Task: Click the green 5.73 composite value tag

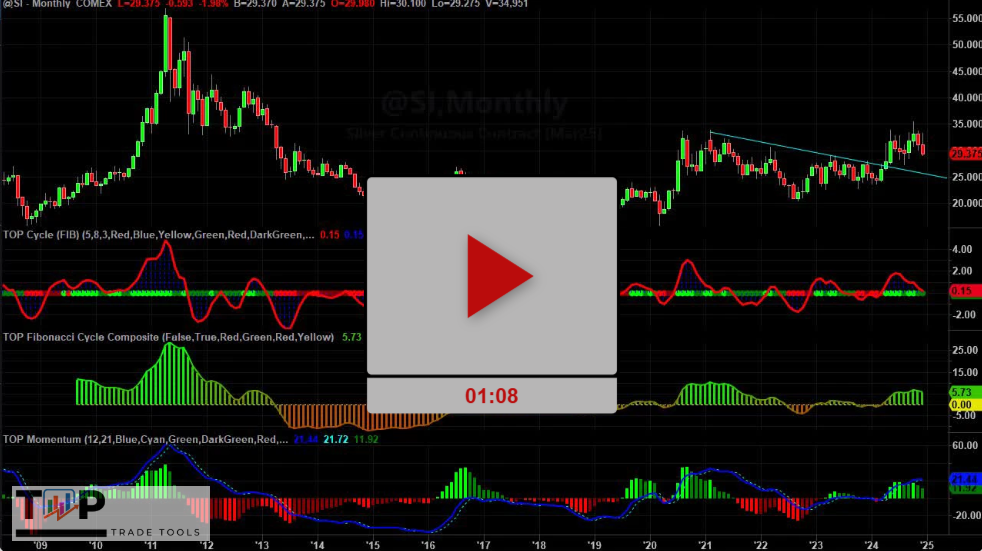Action: tap(966, 393)
